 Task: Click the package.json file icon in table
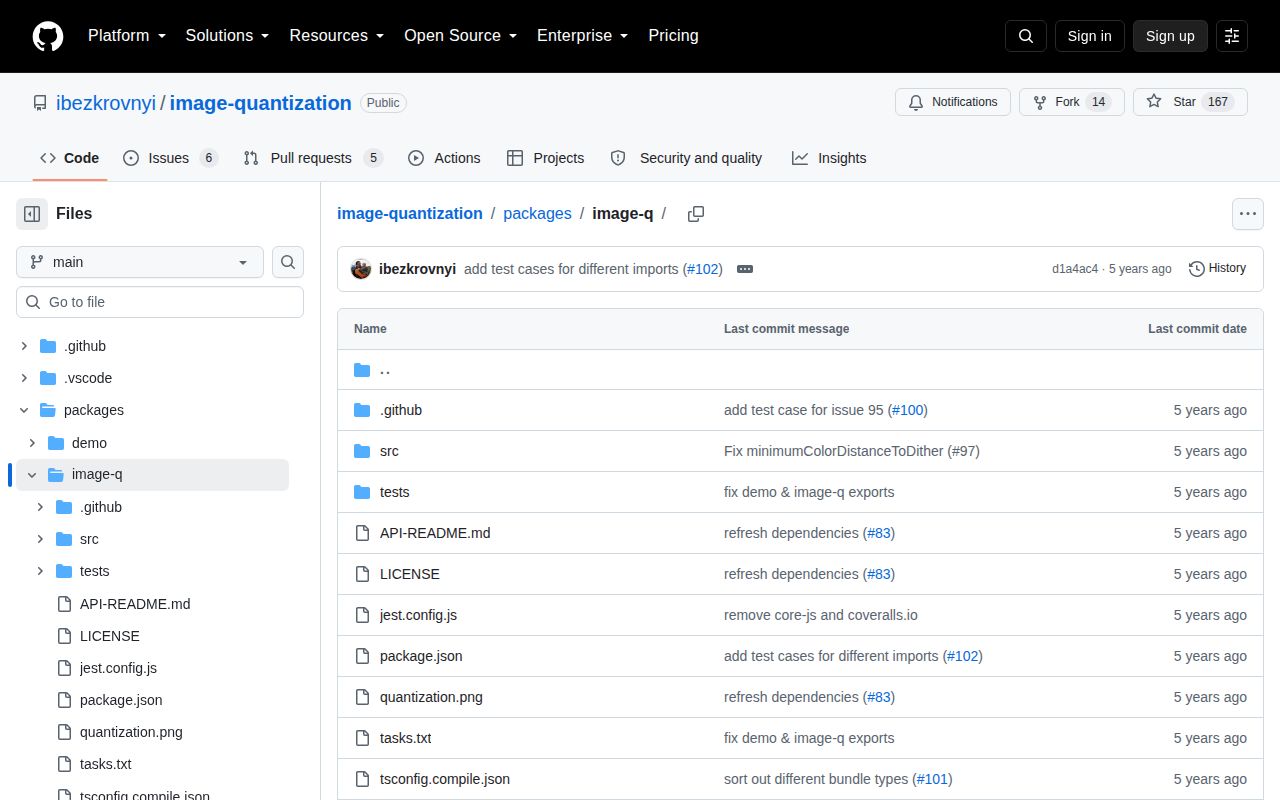coord(362,656)
